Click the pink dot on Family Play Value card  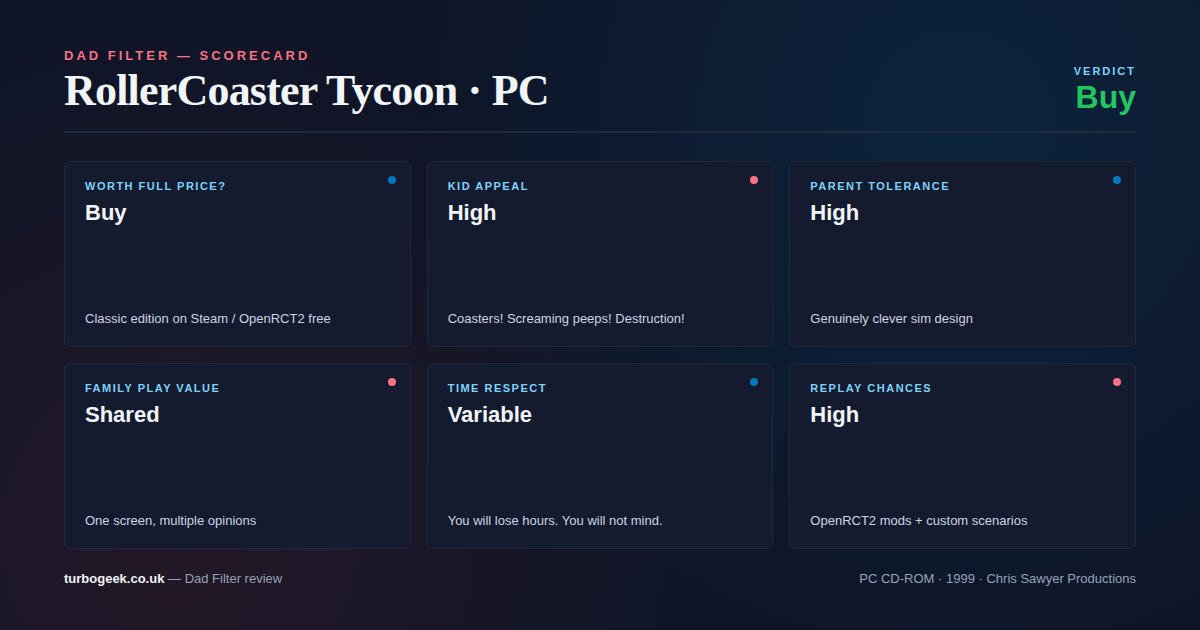(392, 382)
